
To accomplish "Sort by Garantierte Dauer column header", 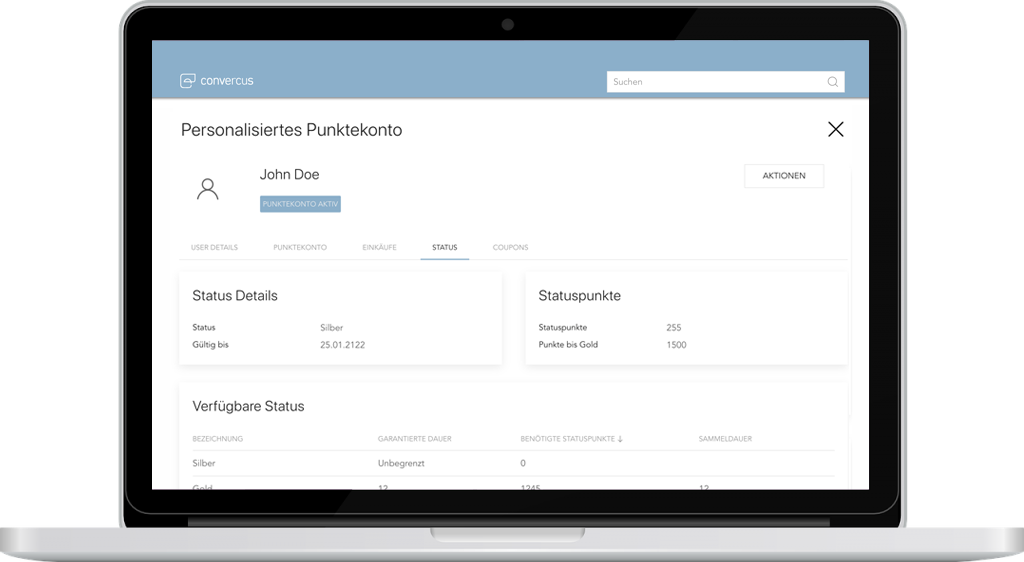I will tap(415, 439).
